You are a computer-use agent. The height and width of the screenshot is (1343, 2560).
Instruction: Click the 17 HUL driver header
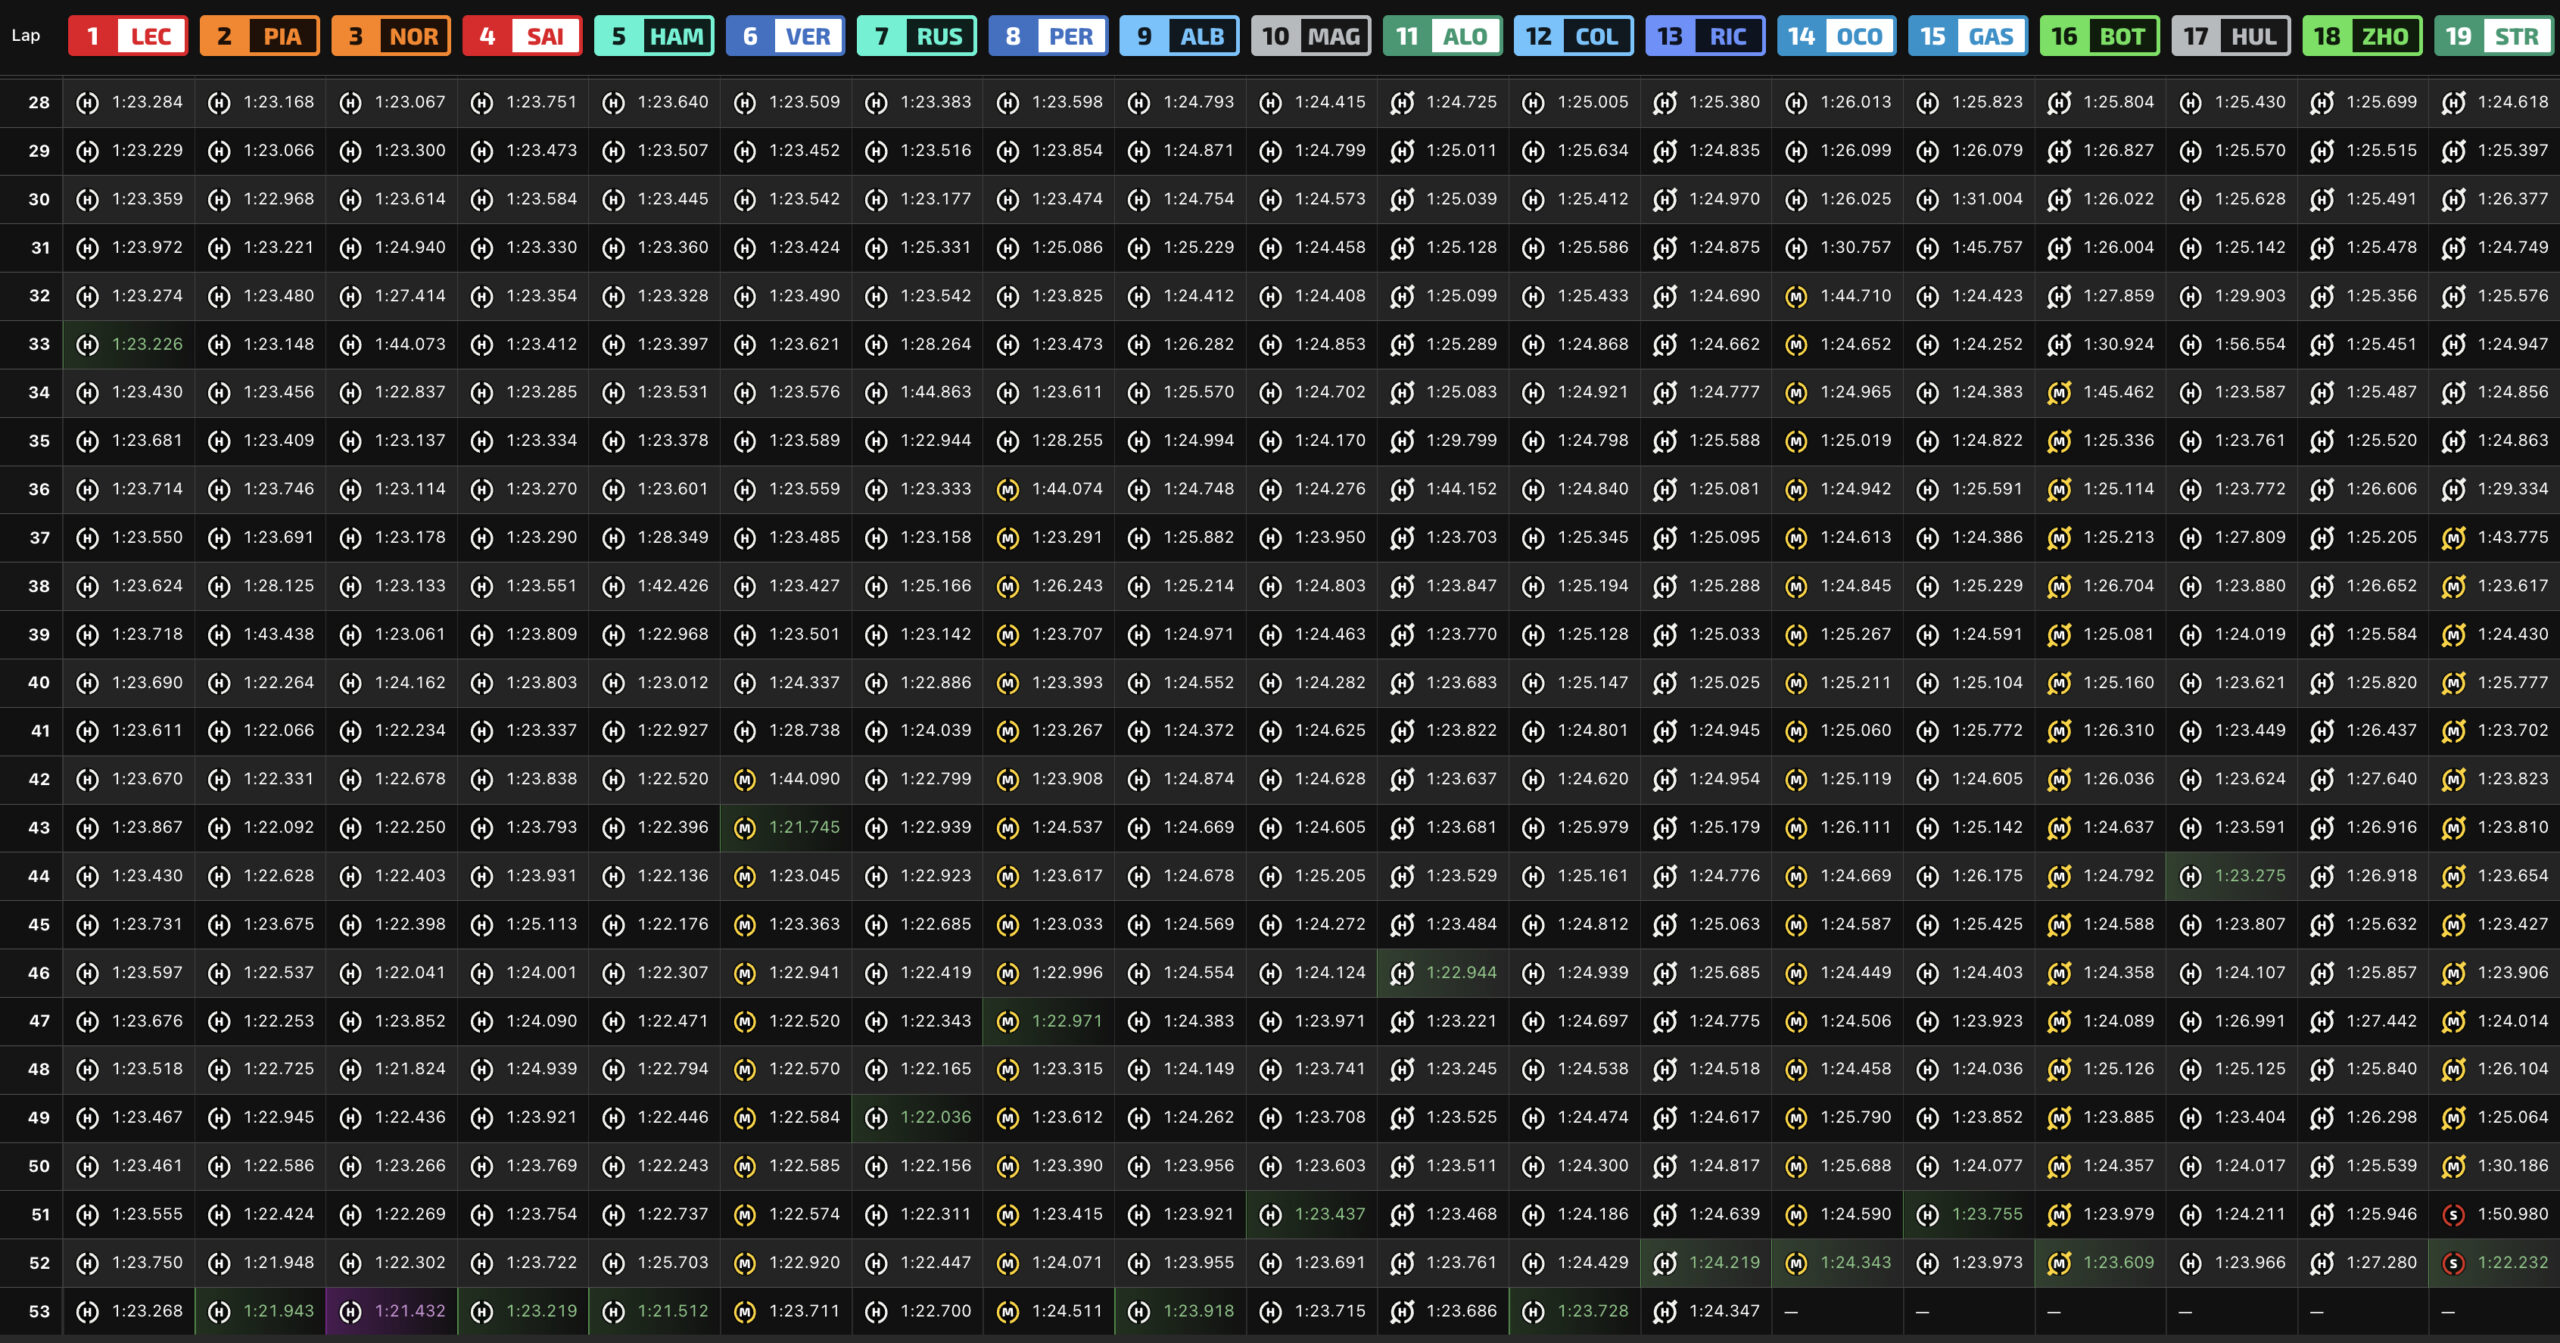click(2231, 37)
